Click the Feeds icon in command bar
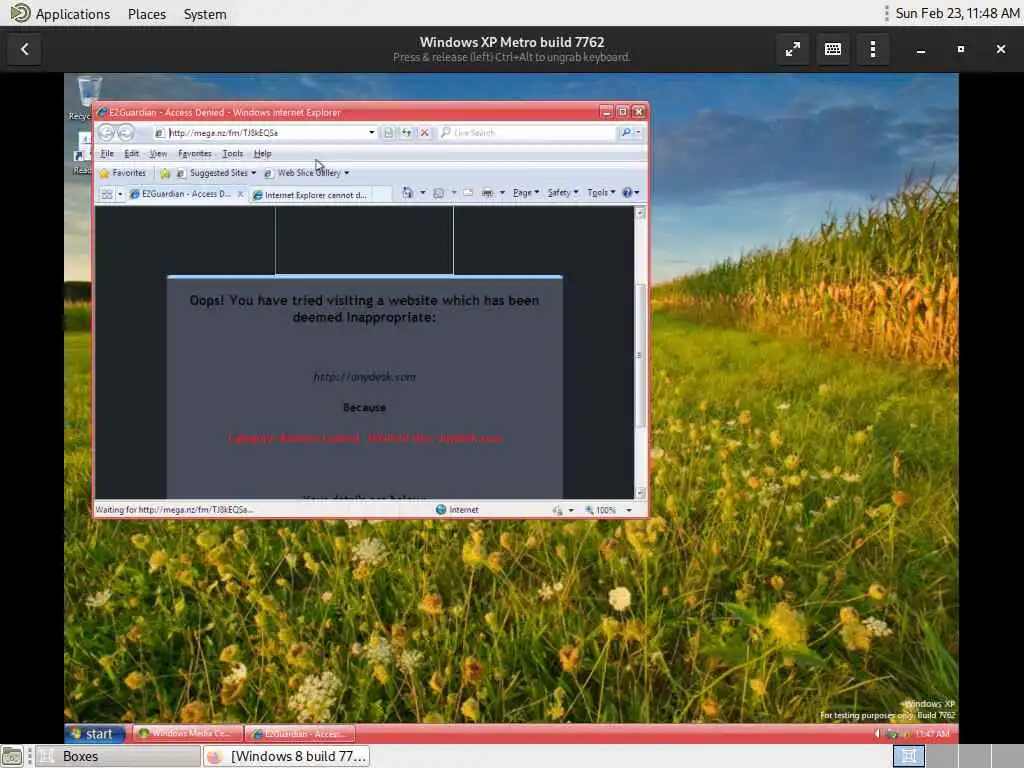 pyautogui.click(x=438, y=193)
